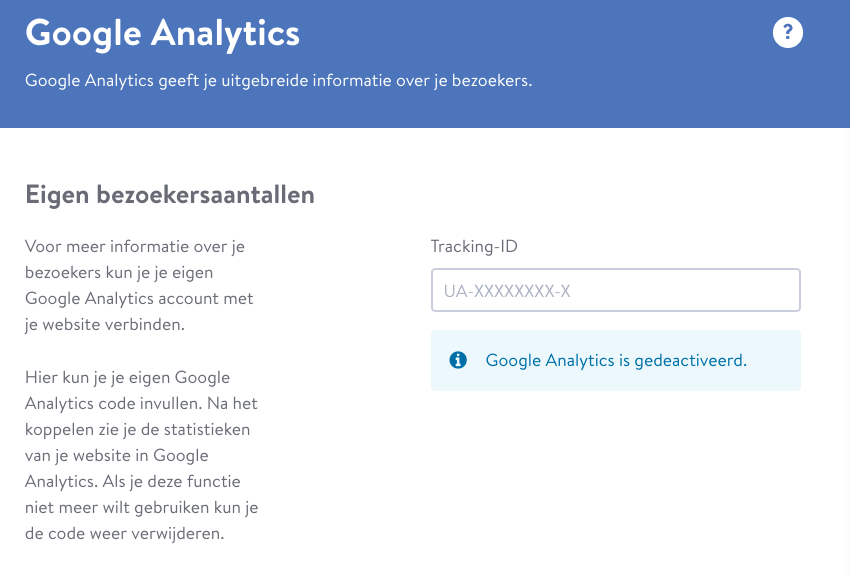Click the 'Eigen bezoekersaantallen' section heading
Viewport: 850px width, 576px height.
point(170,195)
